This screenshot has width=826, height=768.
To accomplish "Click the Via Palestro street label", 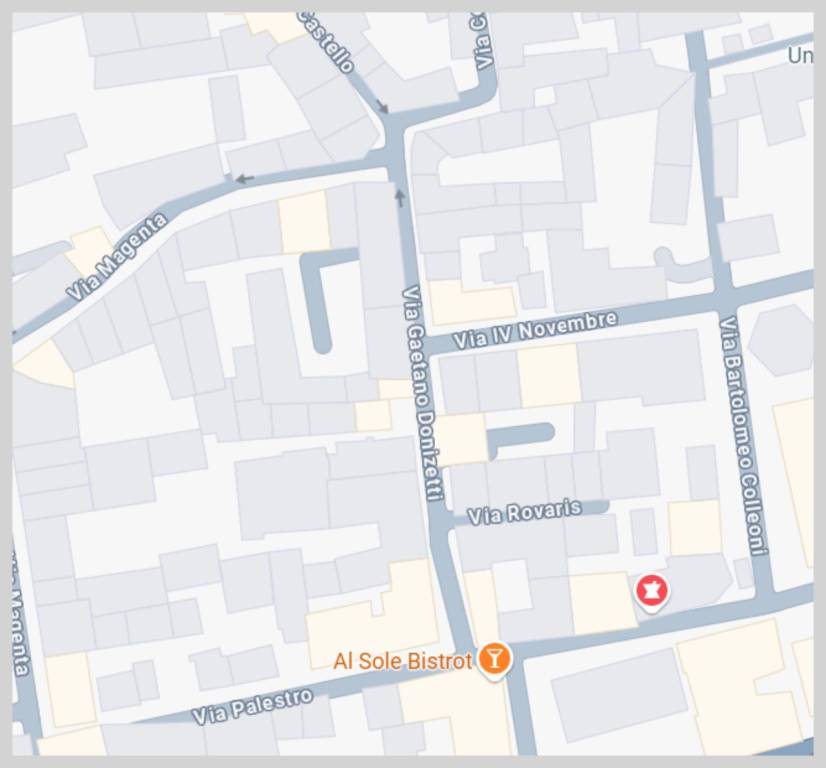I will tap(252, 706).
